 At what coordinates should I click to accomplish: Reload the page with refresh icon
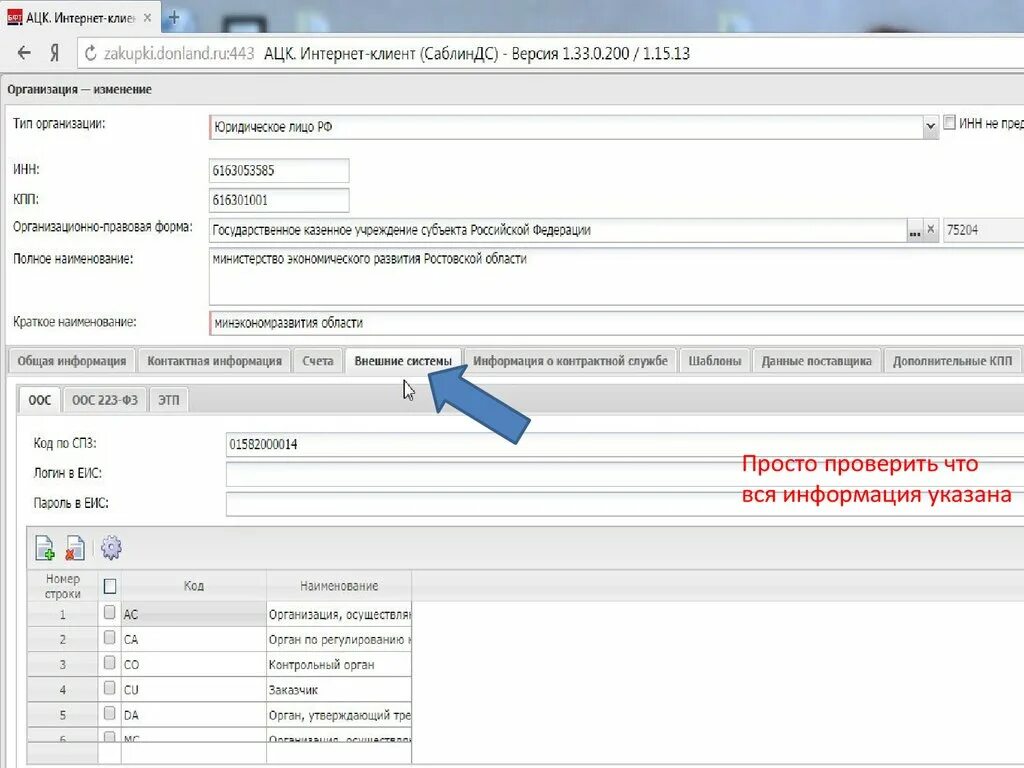[91, 53]
